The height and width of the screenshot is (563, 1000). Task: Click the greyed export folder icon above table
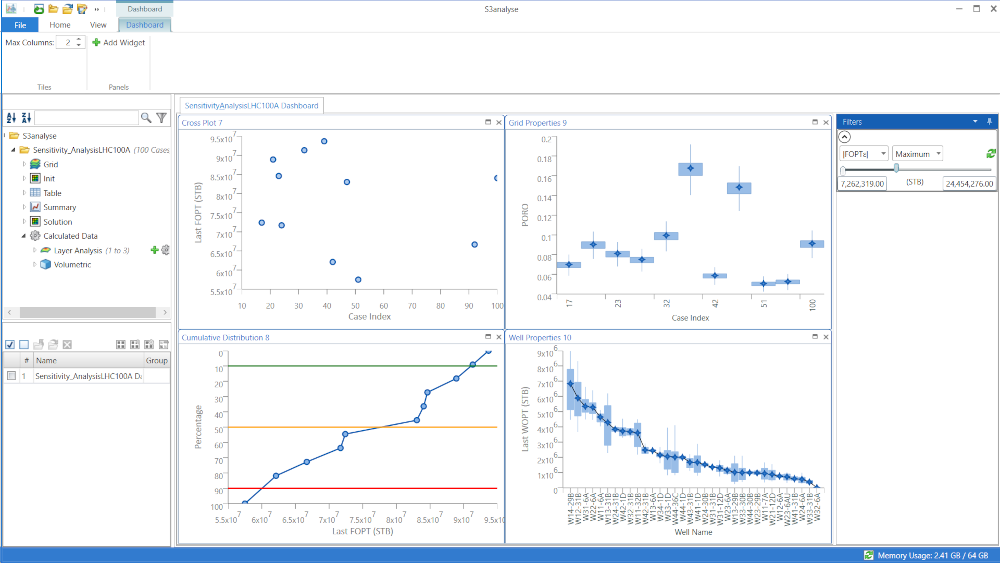tap(39, 345)
